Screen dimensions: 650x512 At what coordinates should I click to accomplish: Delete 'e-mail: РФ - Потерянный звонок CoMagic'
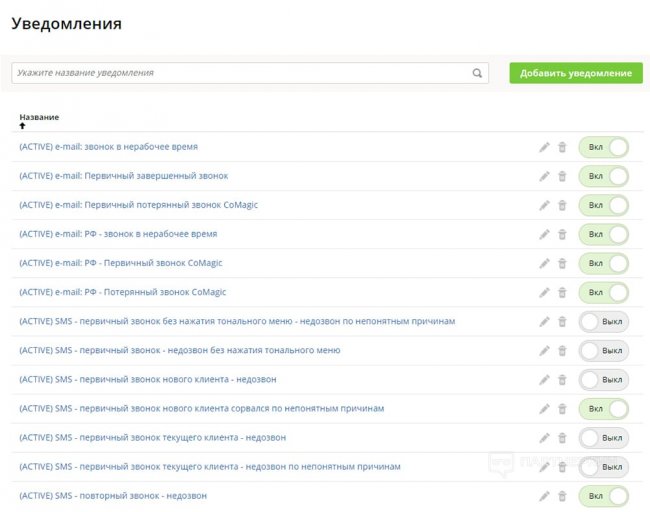coord(562,292)
